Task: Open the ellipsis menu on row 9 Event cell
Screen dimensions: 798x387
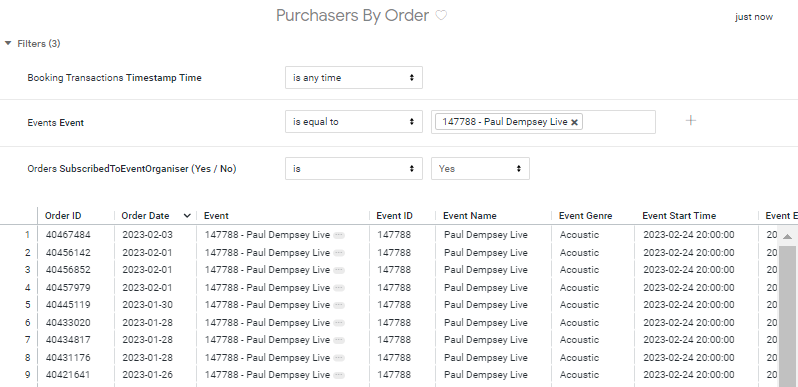Action: pyautogui.click(x=339, y=375)
